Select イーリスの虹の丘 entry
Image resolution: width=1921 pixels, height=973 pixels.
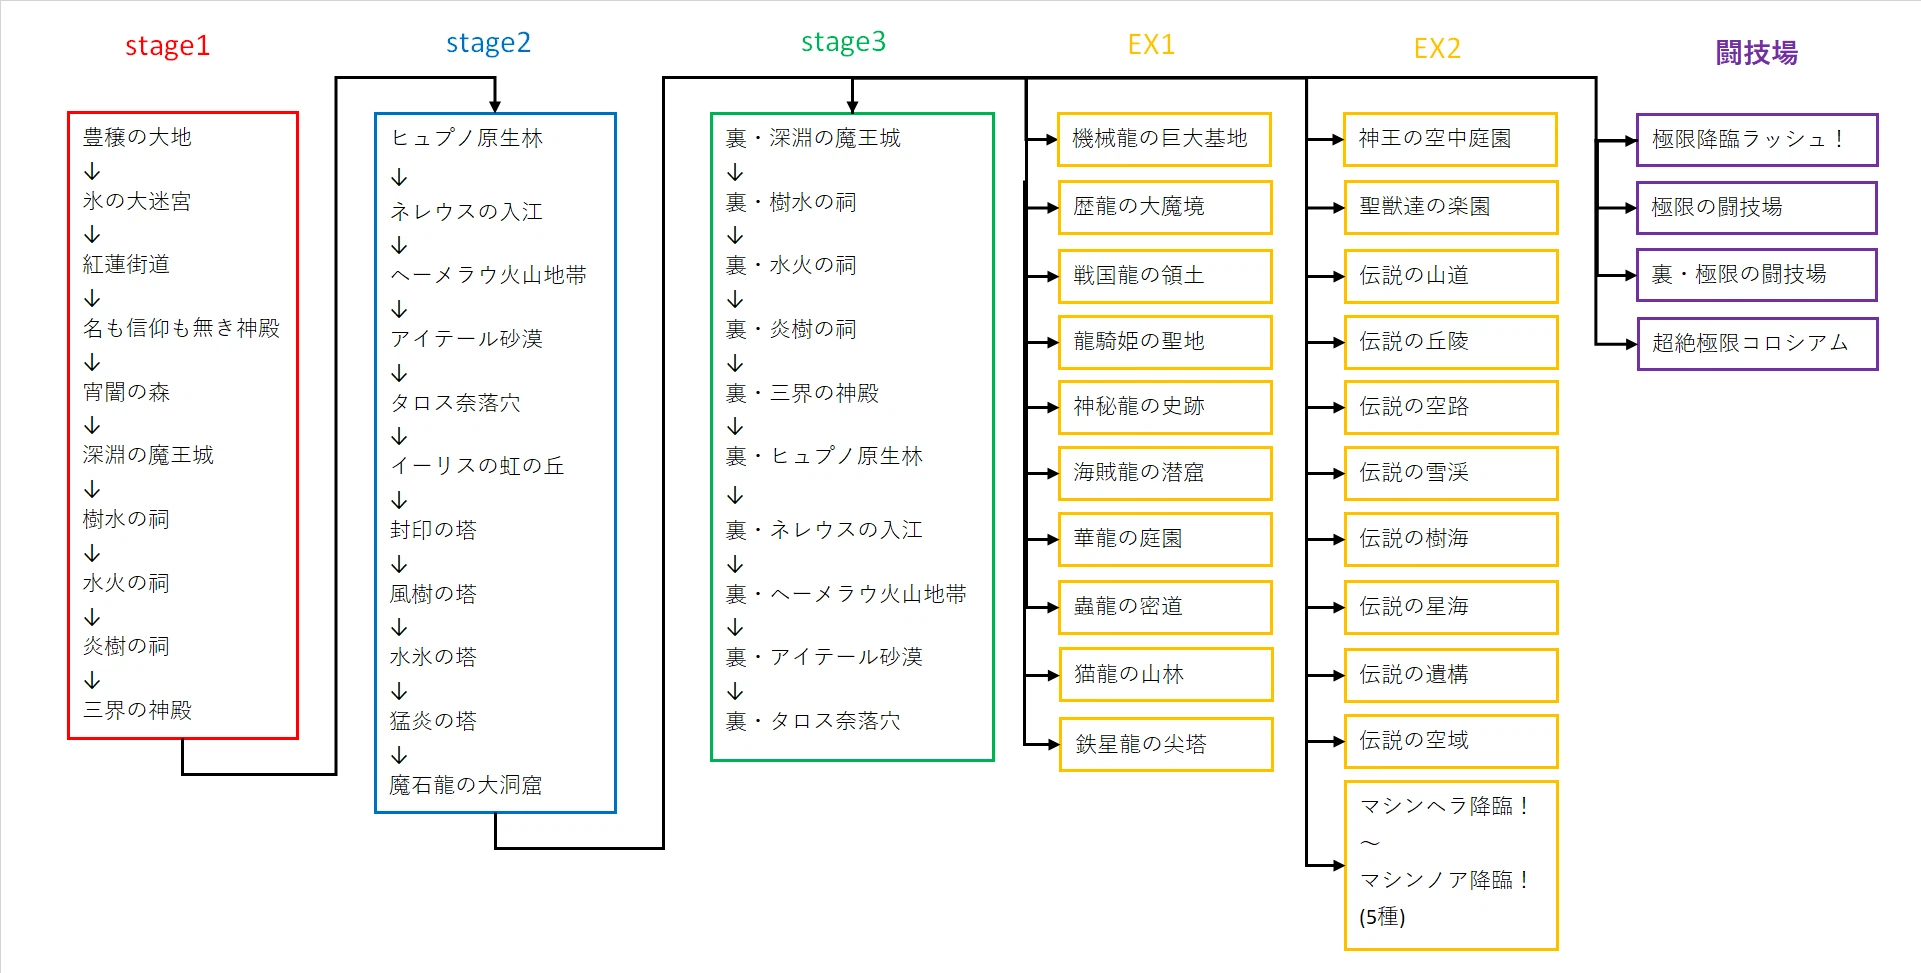coord(477,466)
